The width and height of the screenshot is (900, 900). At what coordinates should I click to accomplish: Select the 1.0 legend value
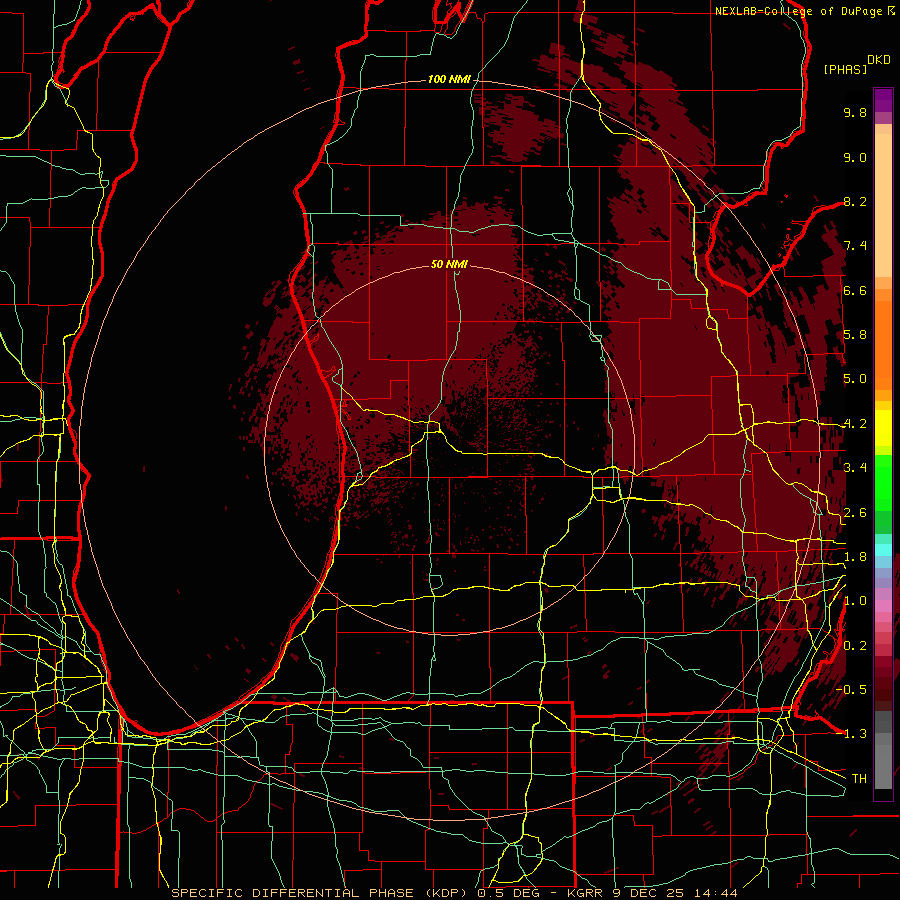tap(855, 601)
